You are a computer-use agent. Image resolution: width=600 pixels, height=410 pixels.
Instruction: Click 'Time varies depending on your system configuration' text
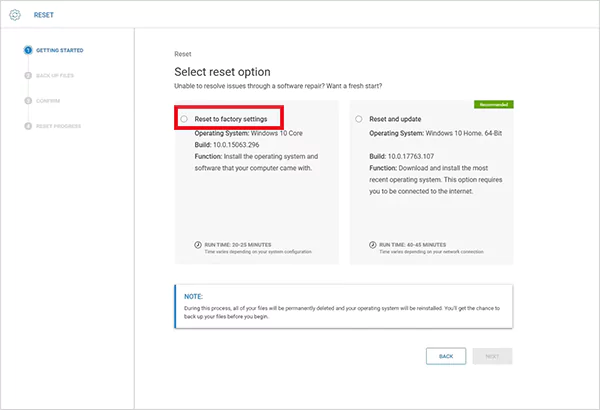[x=258, y=252]
